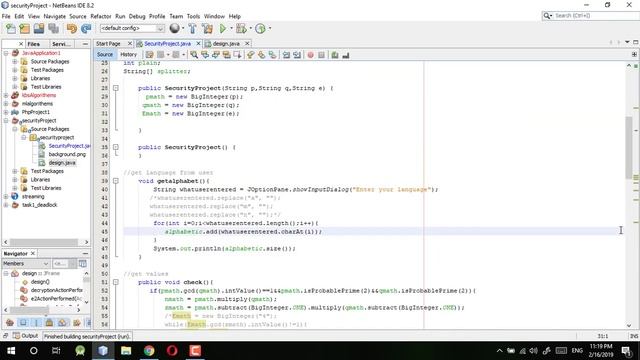Viewport: 640px width, 360px height.
Task: Click the Save All toolbar icon
Action: pos(53,28)
